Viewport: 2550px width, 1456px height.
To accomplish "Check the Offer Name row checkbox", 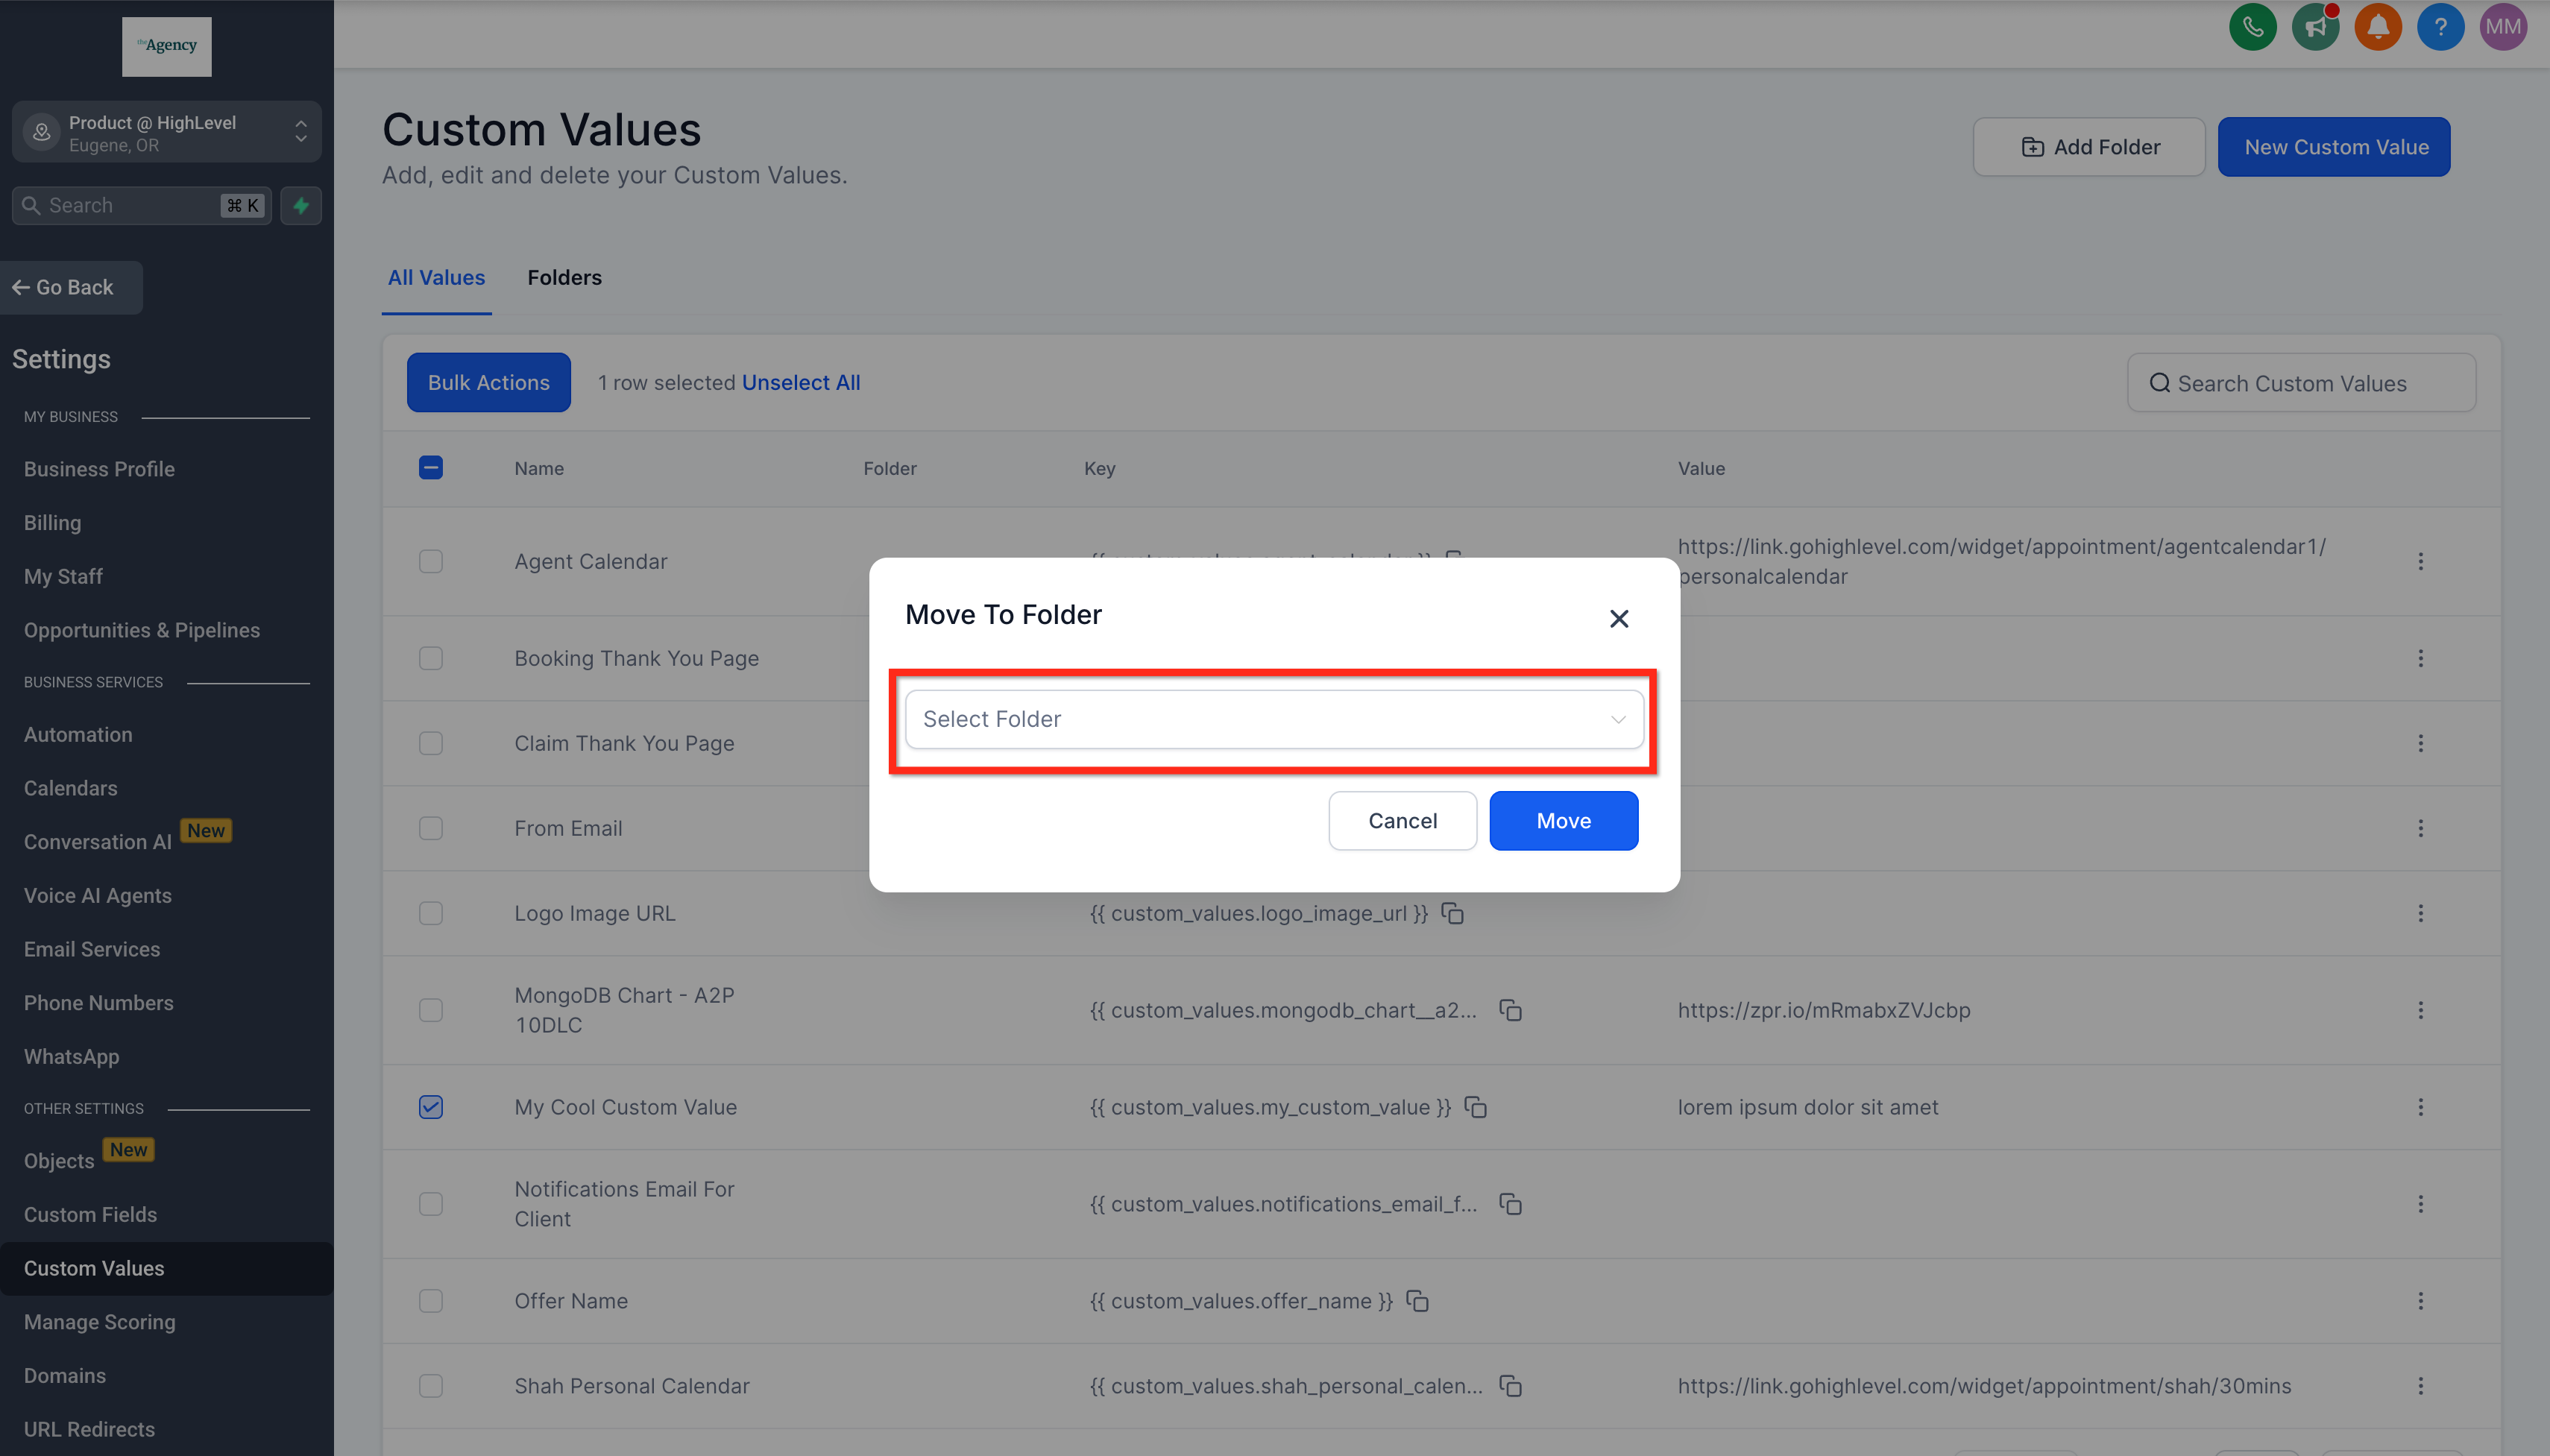I will [x=431, y=1301].
